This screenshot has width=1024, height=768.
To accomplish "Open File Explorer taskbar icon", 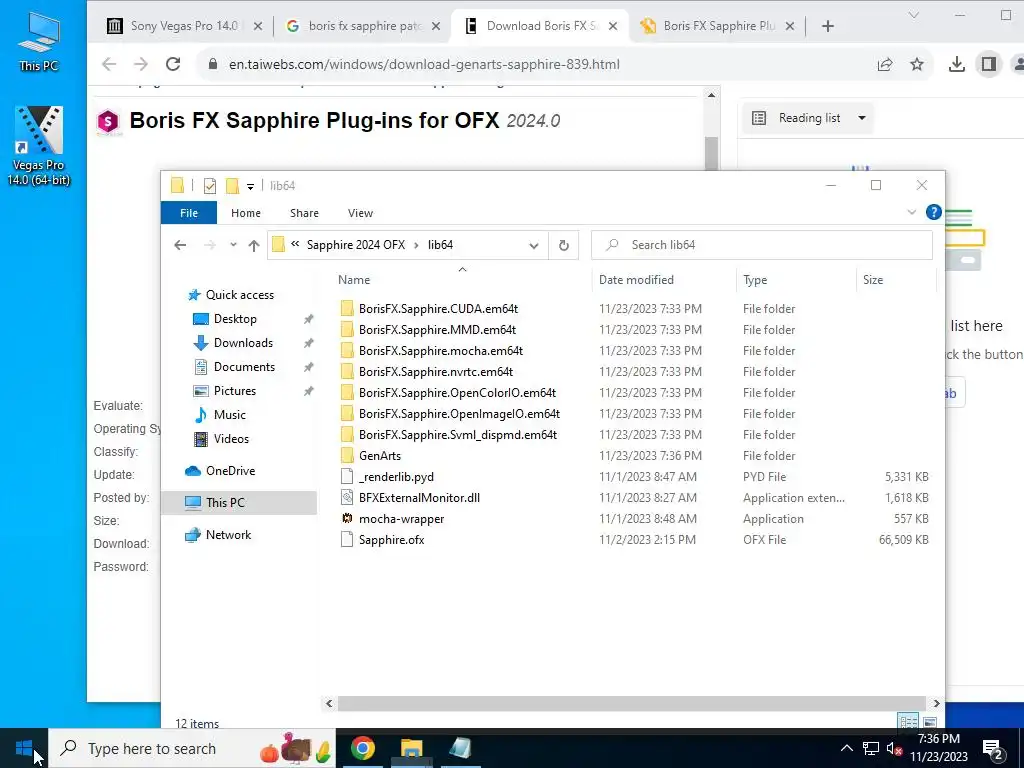I will tap(411, 748).
